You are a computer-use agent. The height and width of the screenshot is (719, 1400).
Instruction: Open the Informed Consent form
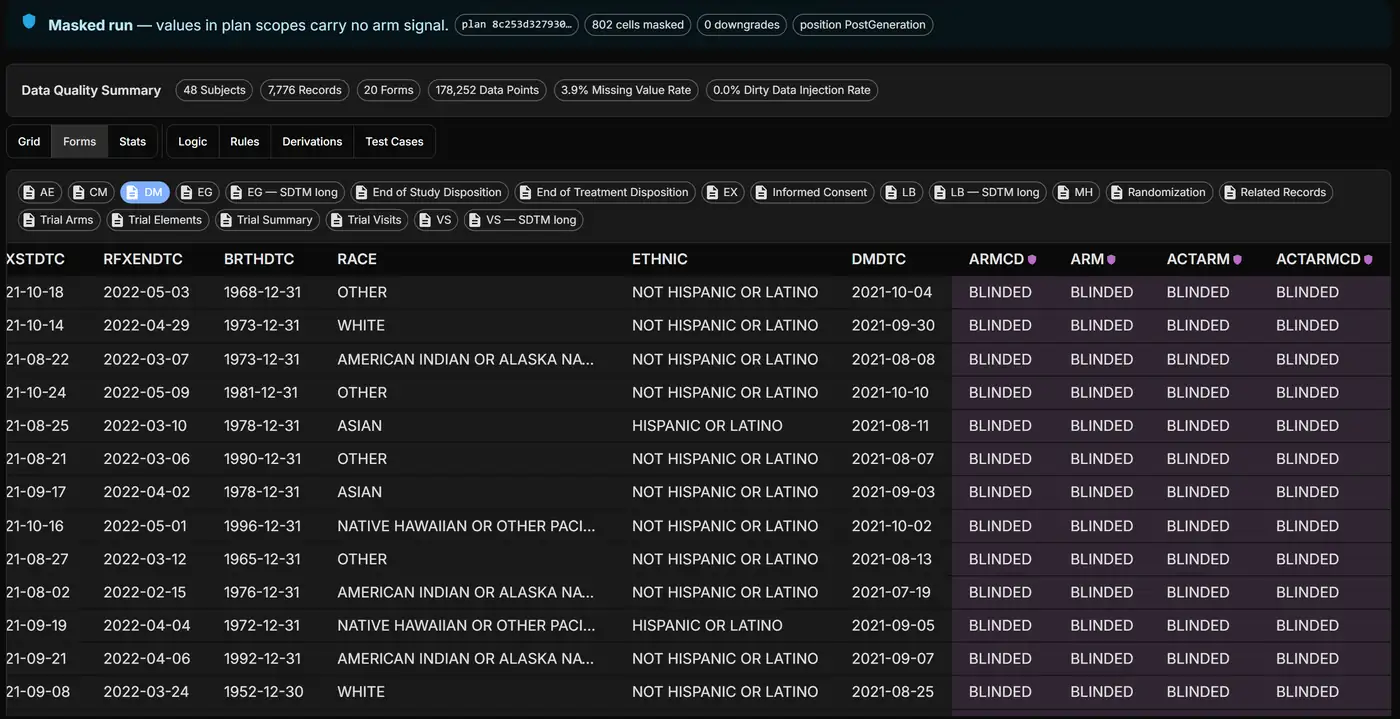[x=812, y=192]
